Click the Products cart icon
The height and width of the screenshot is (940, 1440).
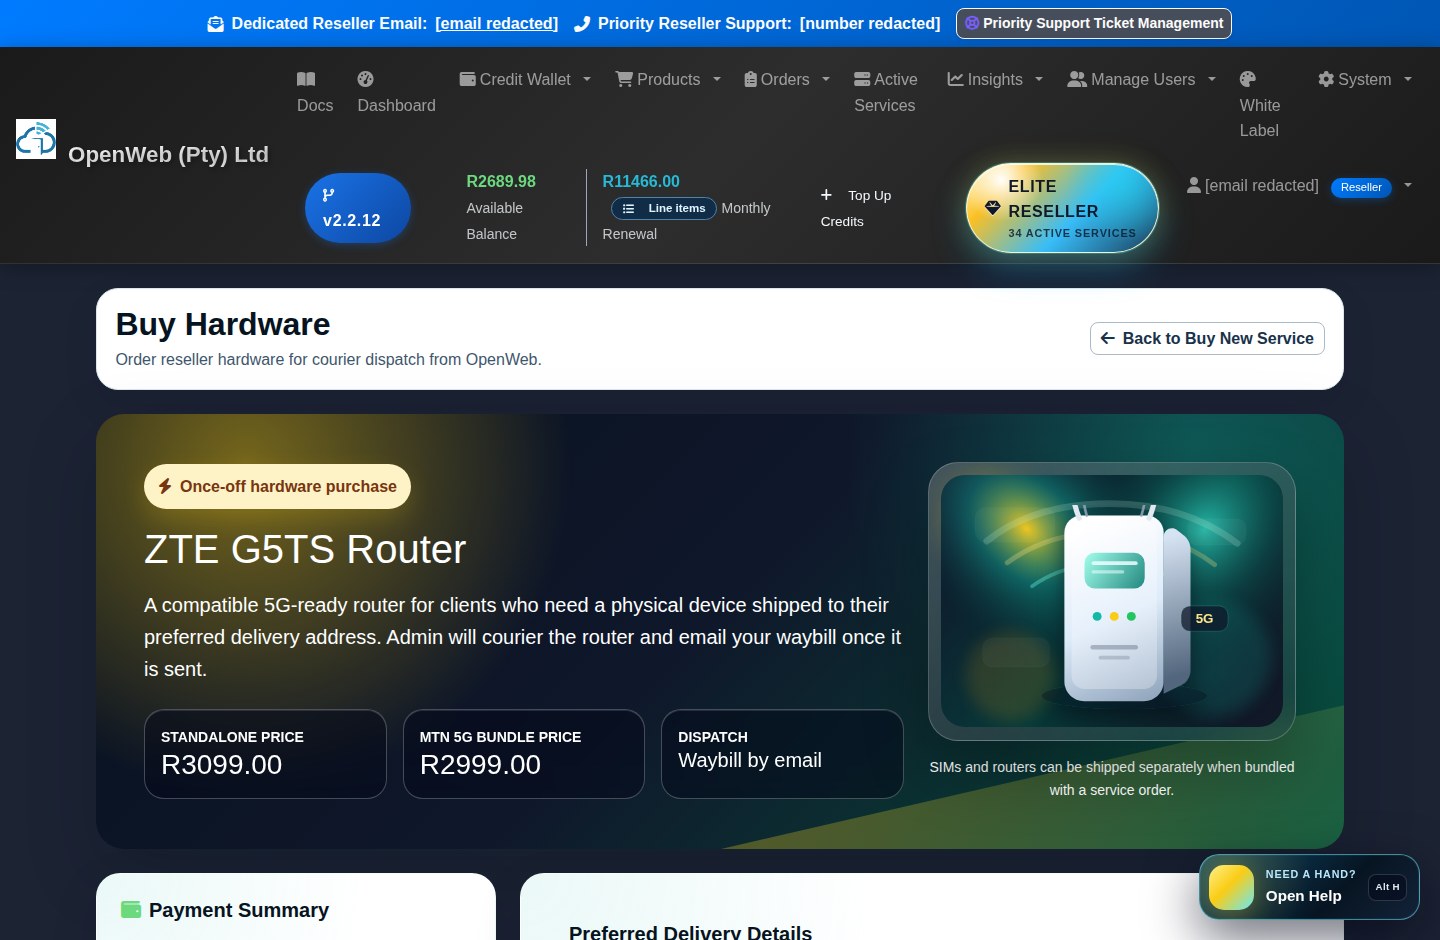(624, 79)
